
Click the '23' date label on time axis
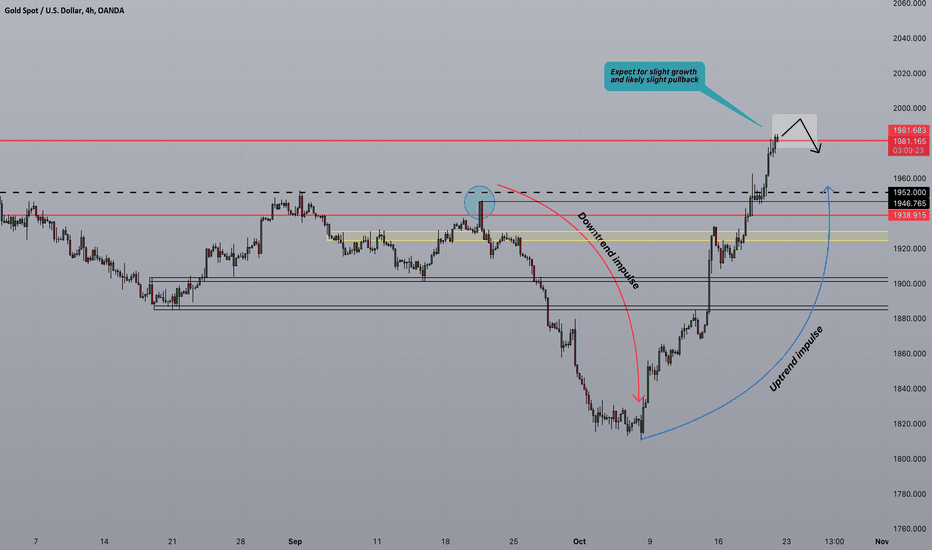point(786,542)
